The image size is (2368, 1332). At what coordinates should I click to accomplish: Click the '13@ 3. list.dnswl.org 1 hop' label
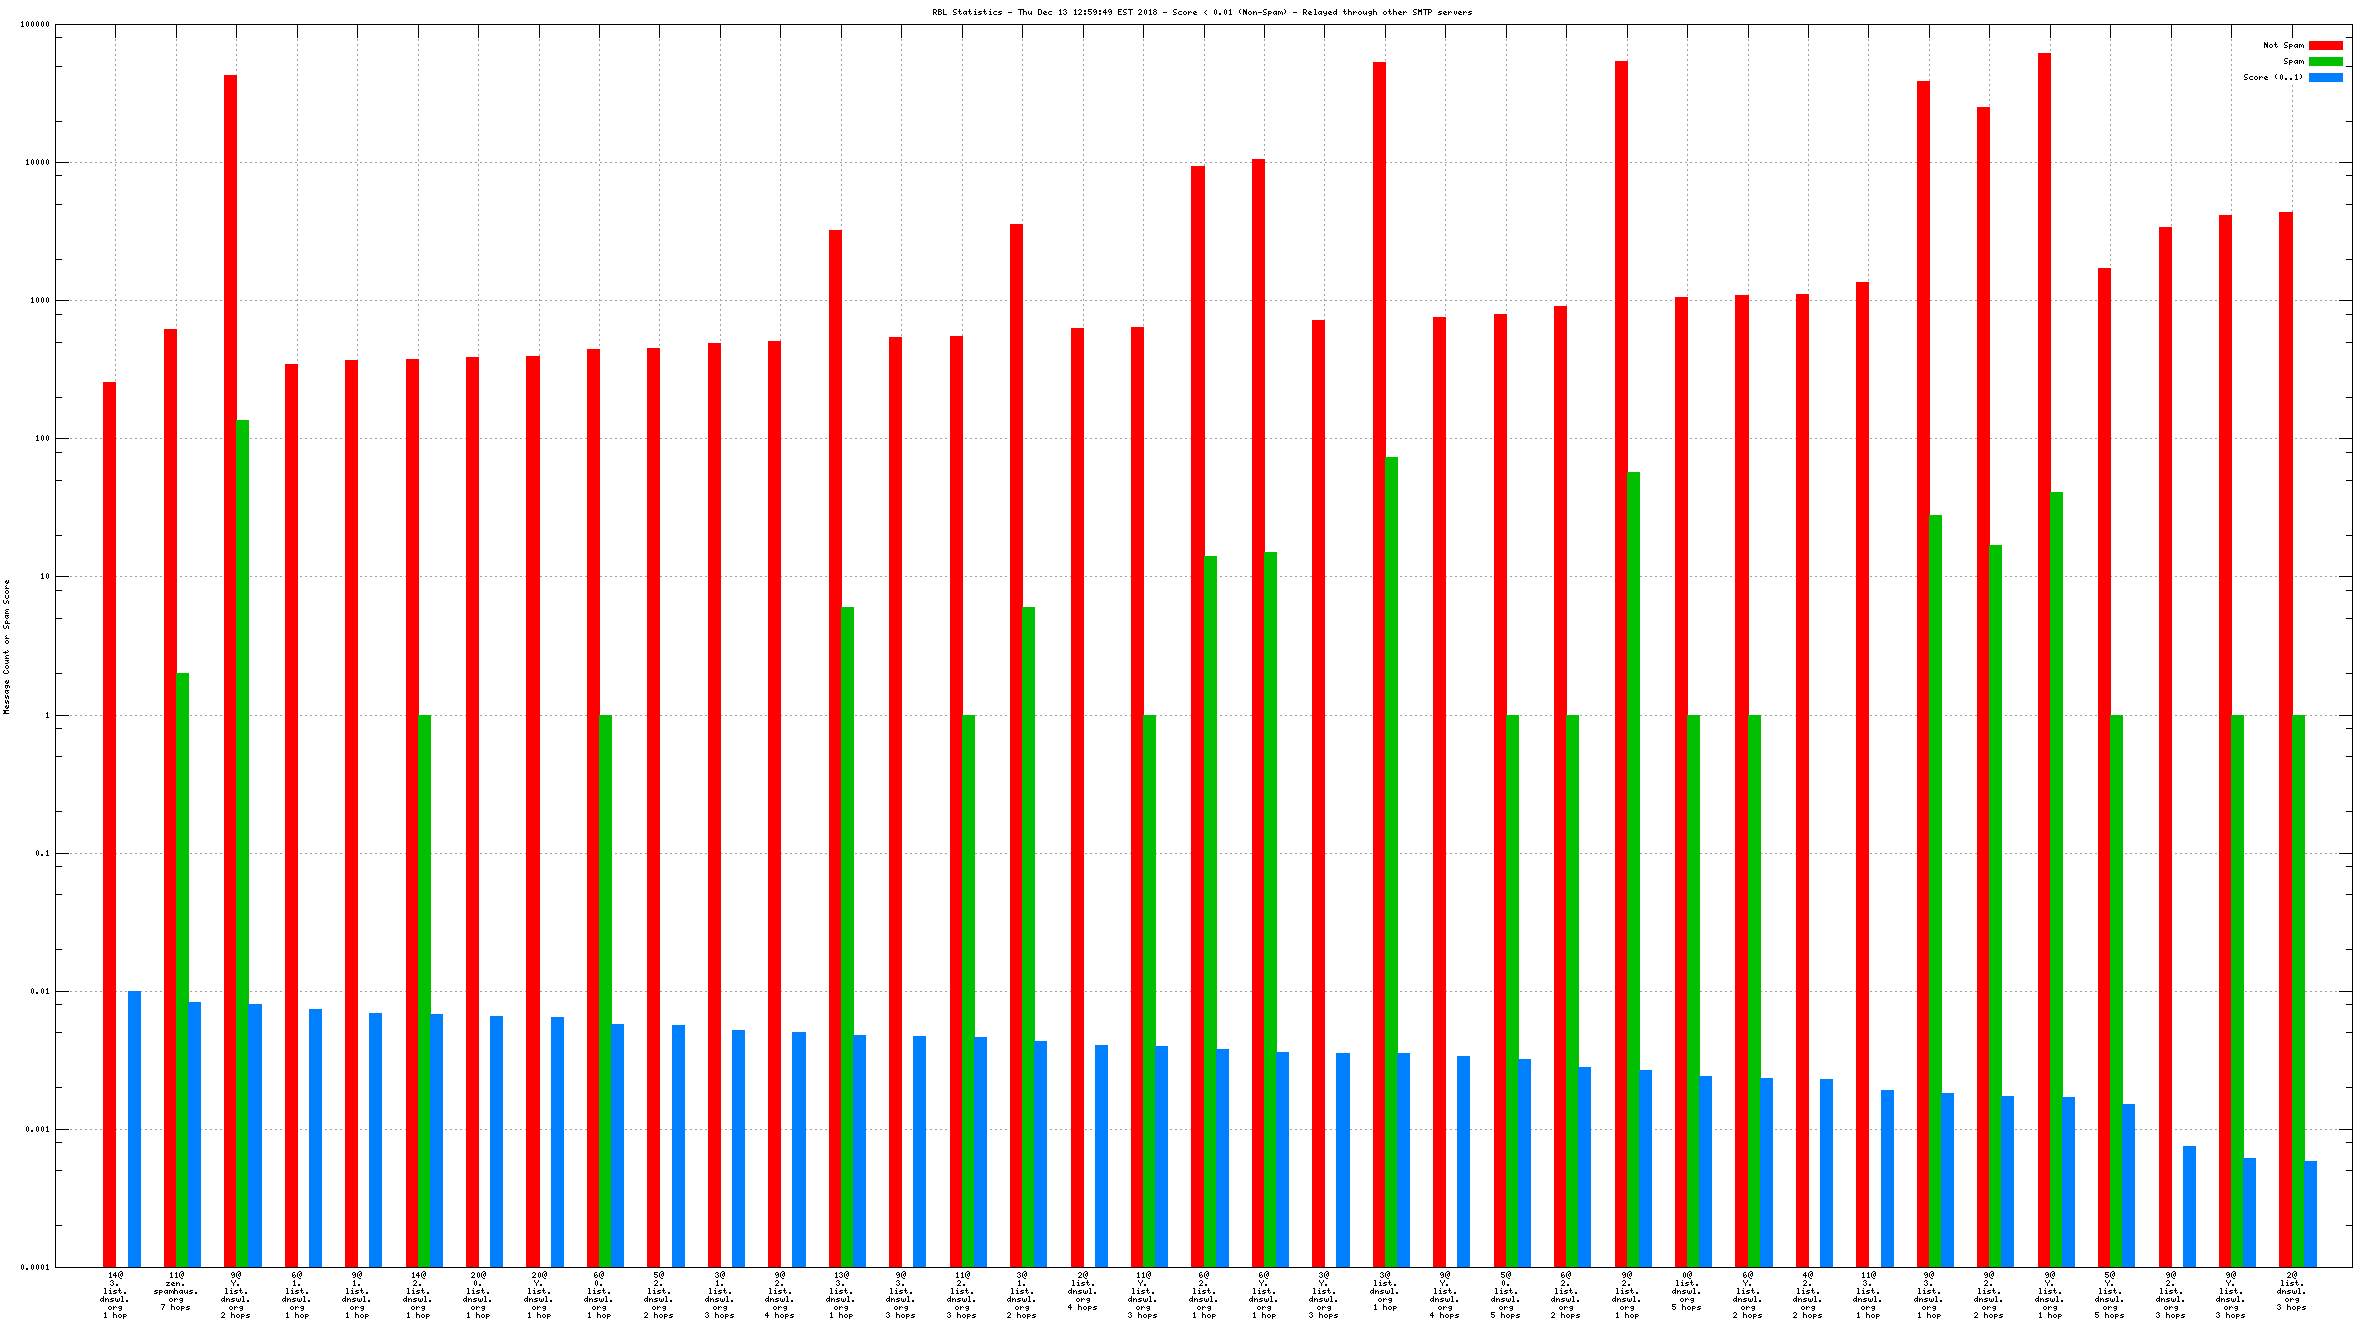(840, 1295)
